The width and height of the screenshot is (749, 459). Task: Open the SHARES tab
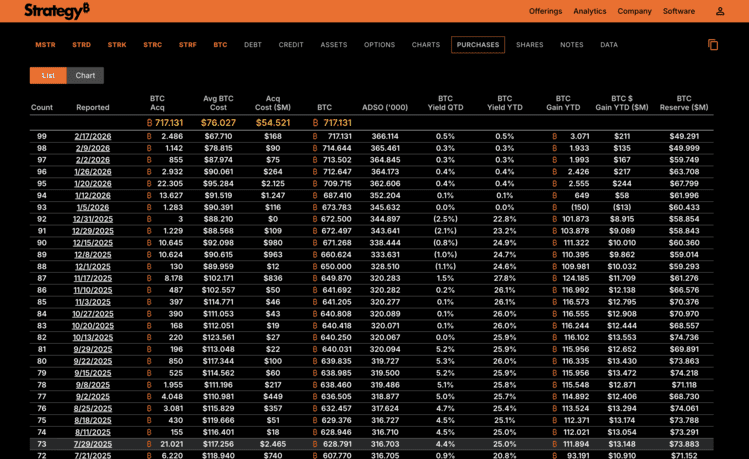coord(530,45)
